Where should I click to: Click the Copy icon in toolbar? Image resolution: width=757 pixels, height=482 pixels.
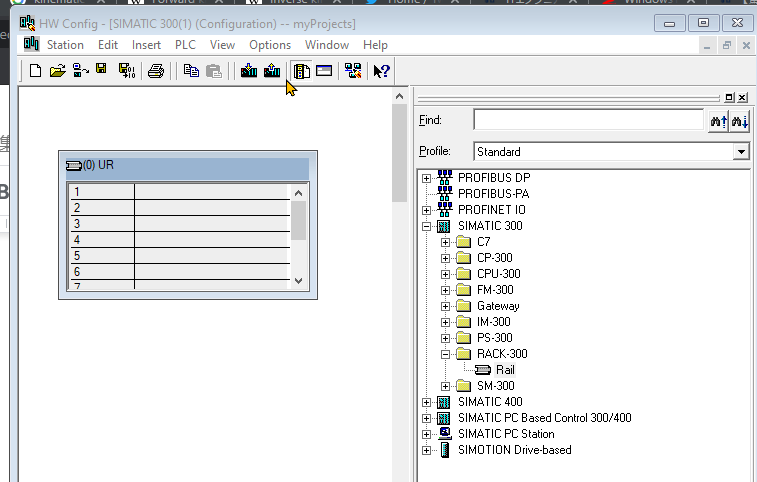(191, 71)
